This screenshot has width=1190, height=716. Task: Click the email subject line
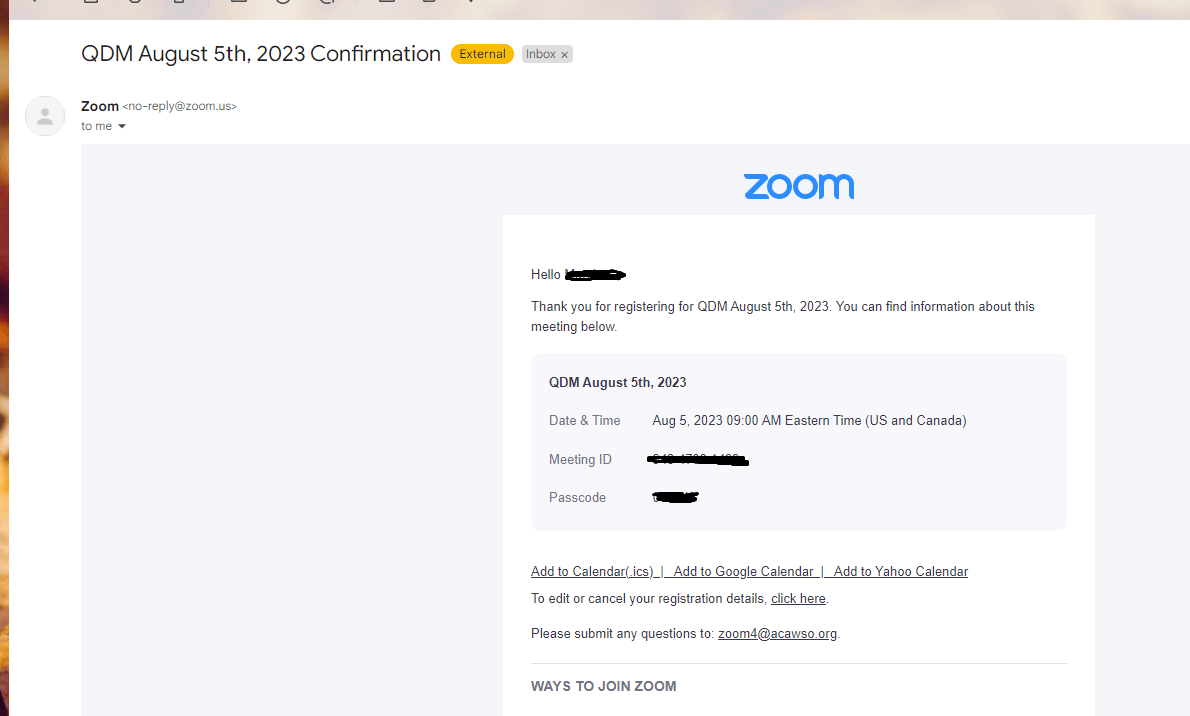[x=261, y=54]
